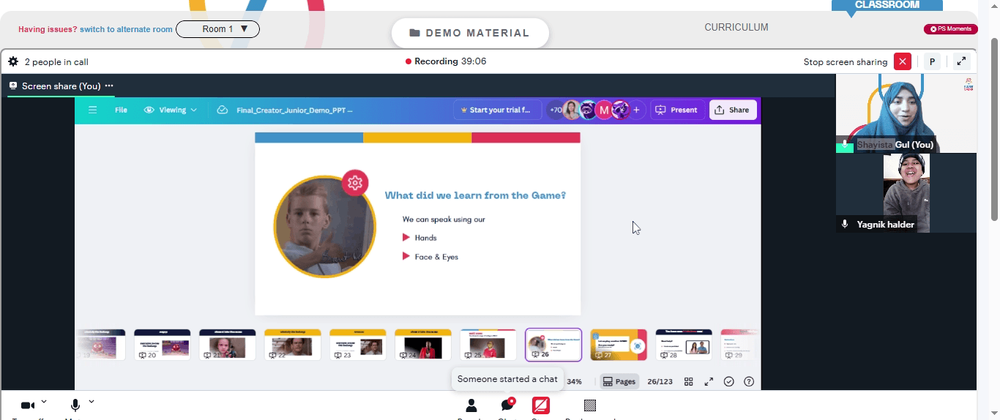Image resolution: width=1000 pixels, height=420 pixels.
Task: Open the People participants icon
Action: click(x=471, y=405)
